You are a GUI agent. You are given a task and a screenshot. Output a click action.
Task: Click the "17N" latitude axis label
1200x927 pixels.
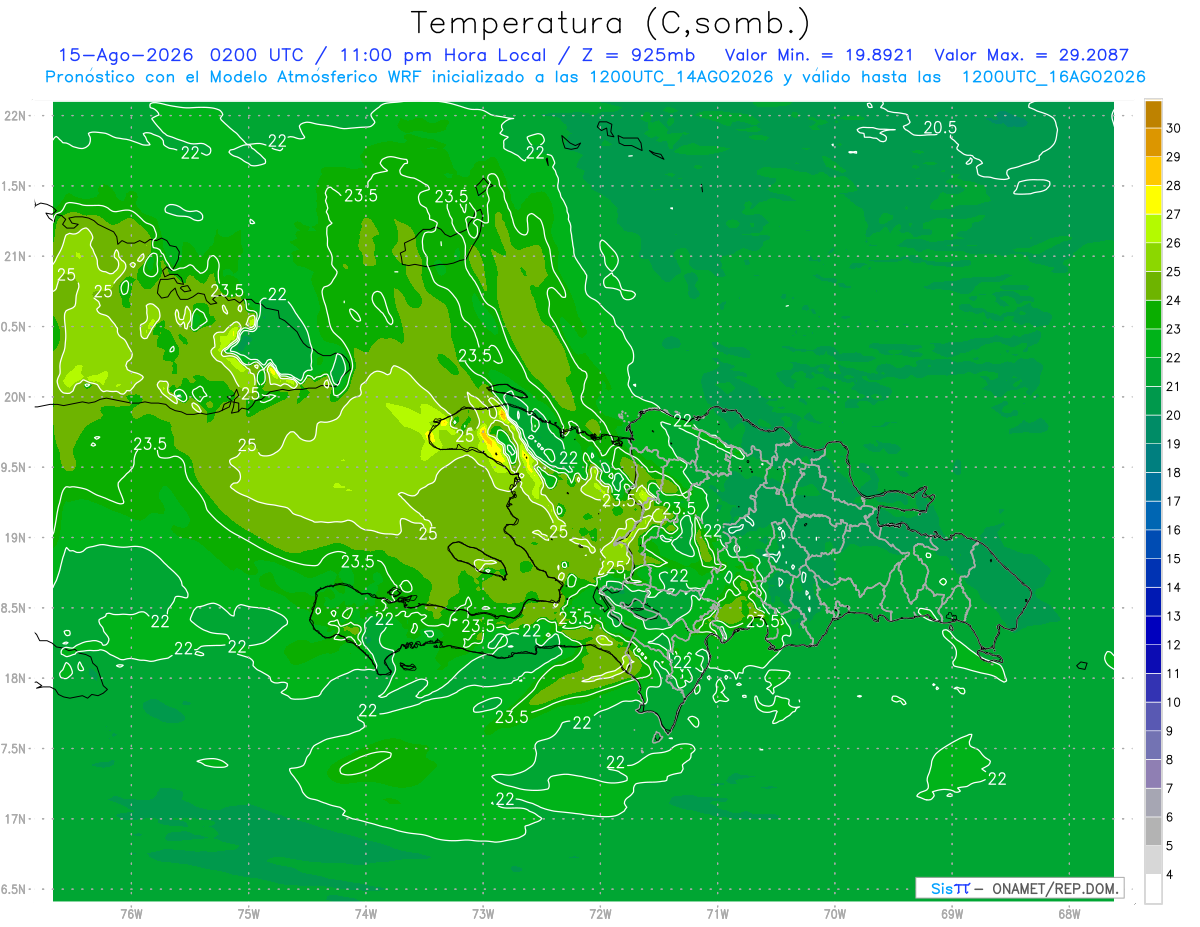[x=16, y=819]
